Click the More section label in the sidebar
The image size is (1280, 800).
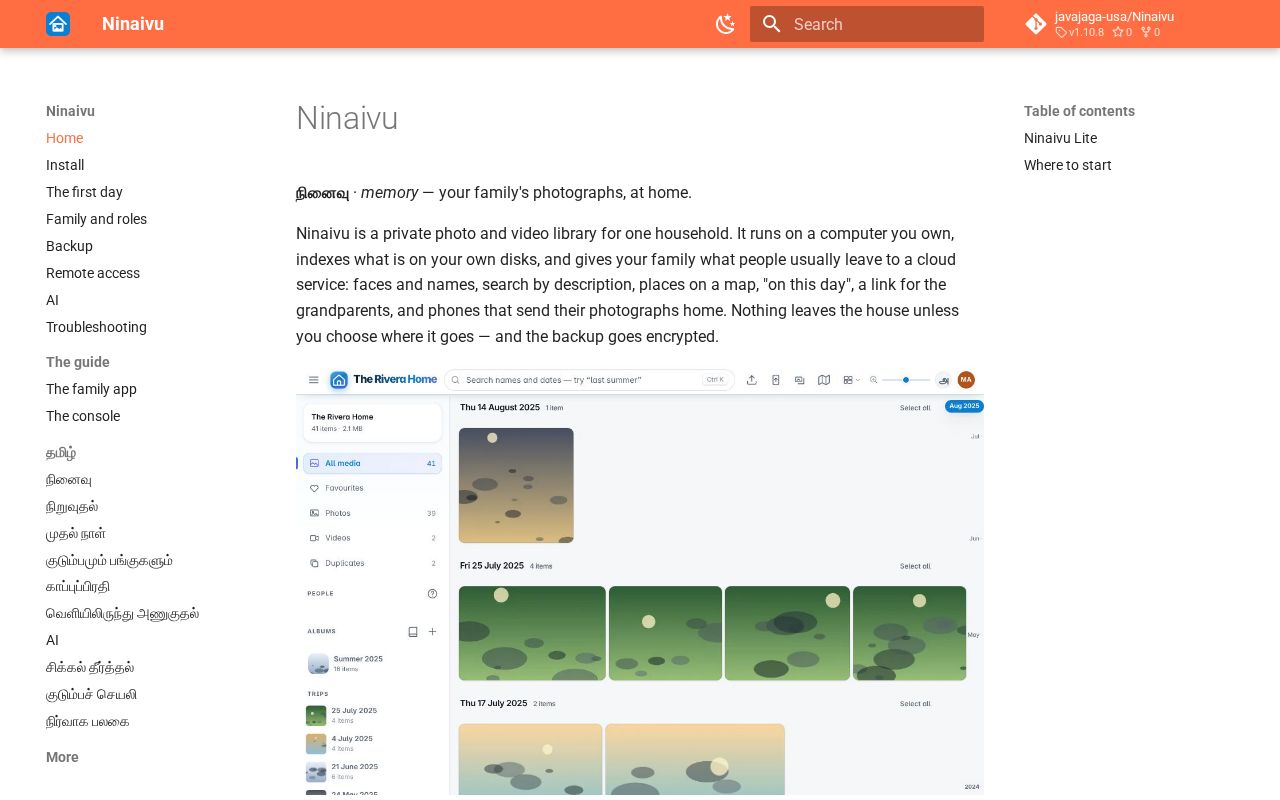click(x=62, y=757)
